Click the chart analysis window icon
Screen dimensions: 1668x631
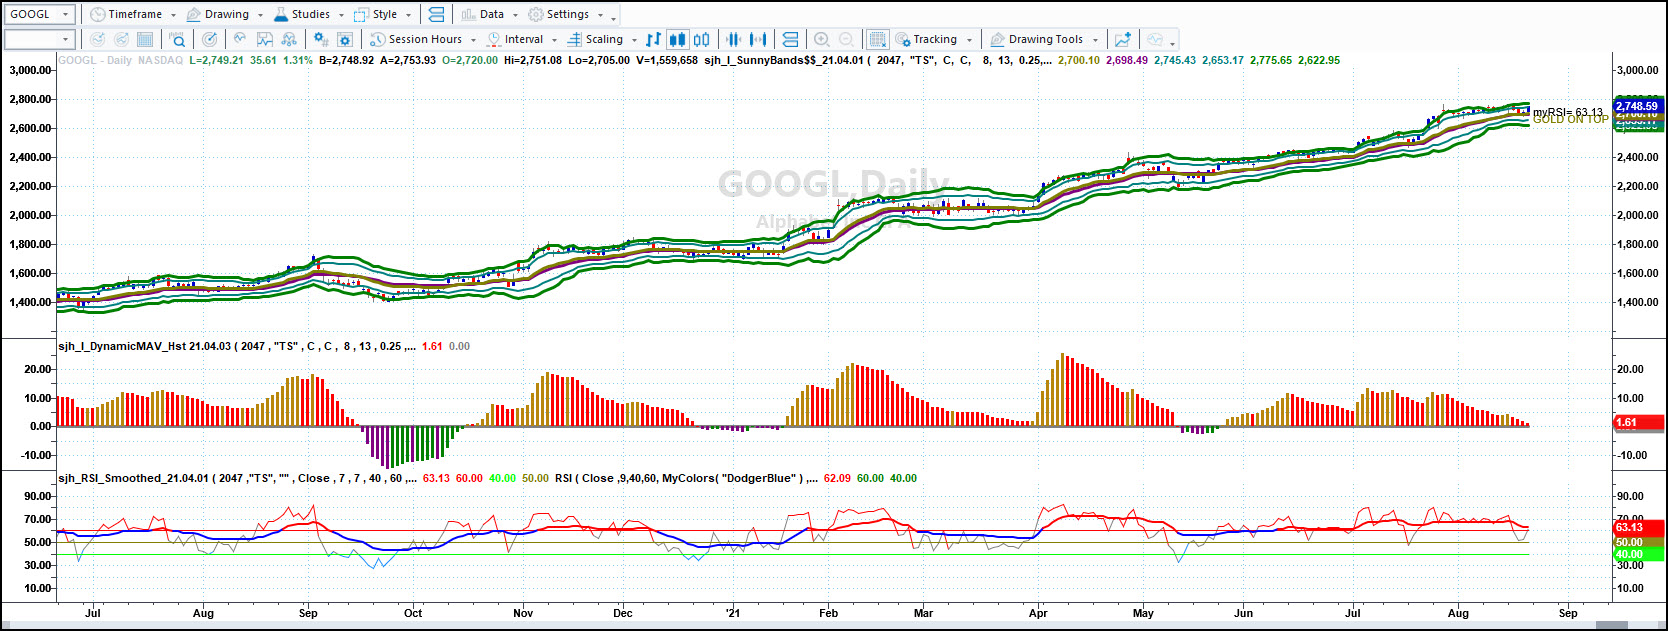[265, 39]
